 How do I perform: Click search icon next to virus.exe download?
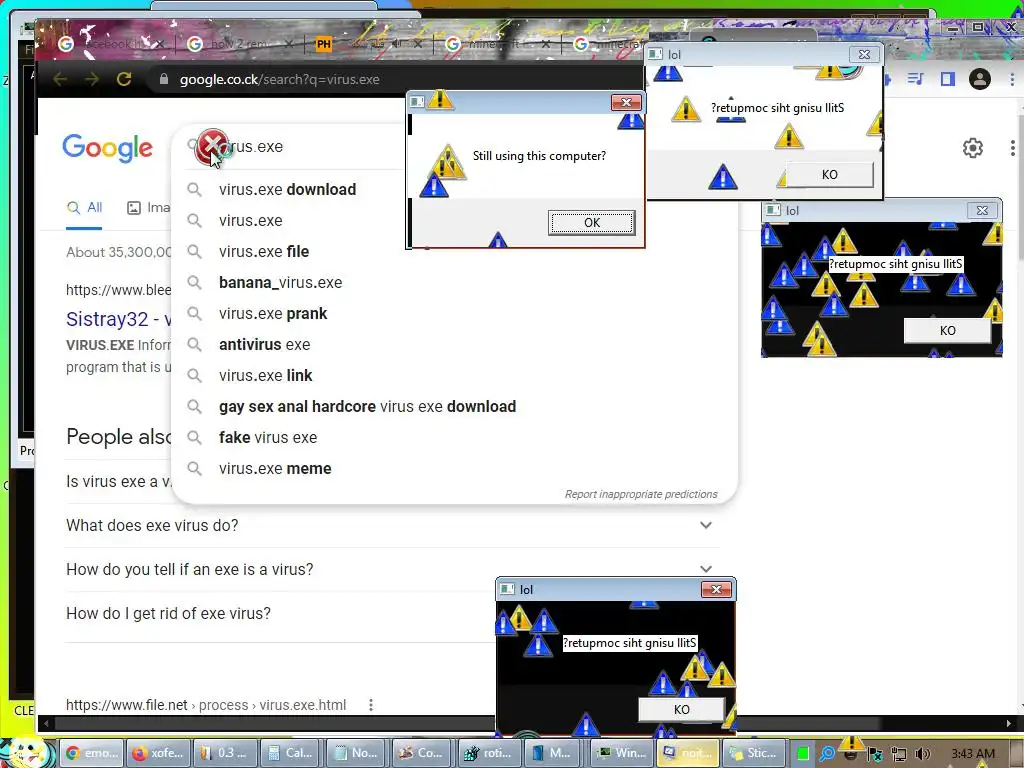click(194, 189)
